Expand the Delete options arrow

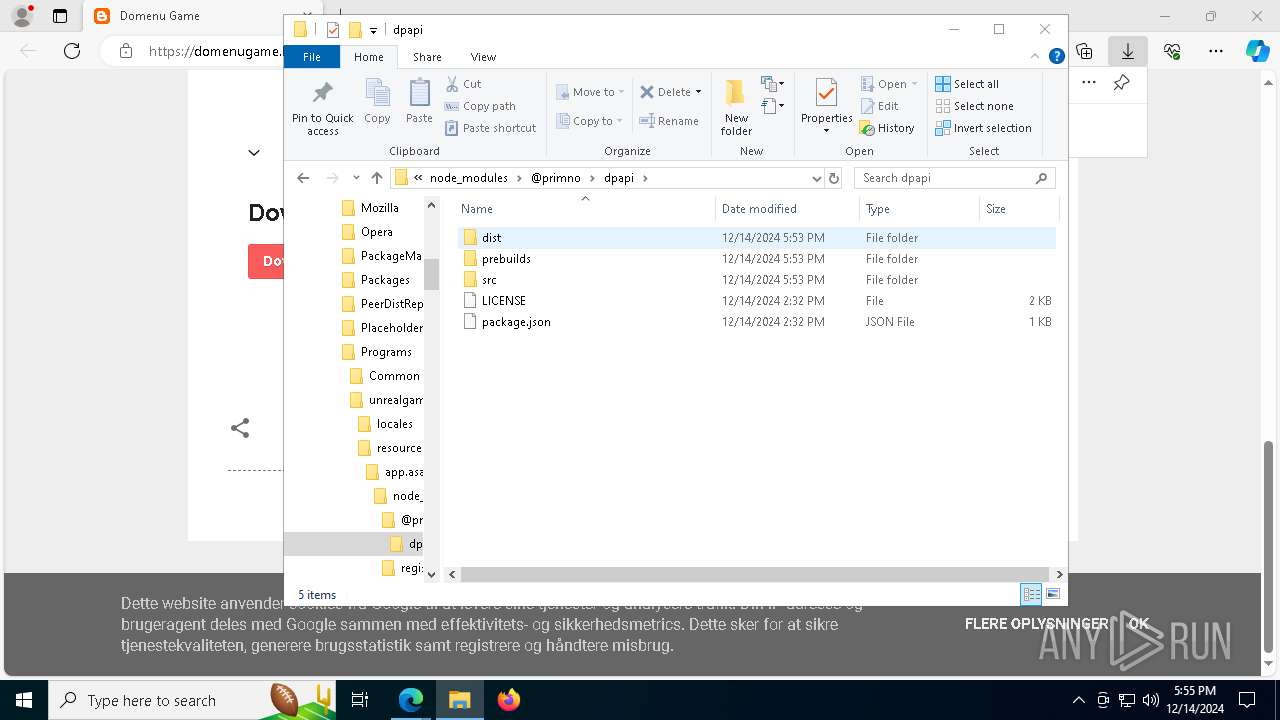698,92
